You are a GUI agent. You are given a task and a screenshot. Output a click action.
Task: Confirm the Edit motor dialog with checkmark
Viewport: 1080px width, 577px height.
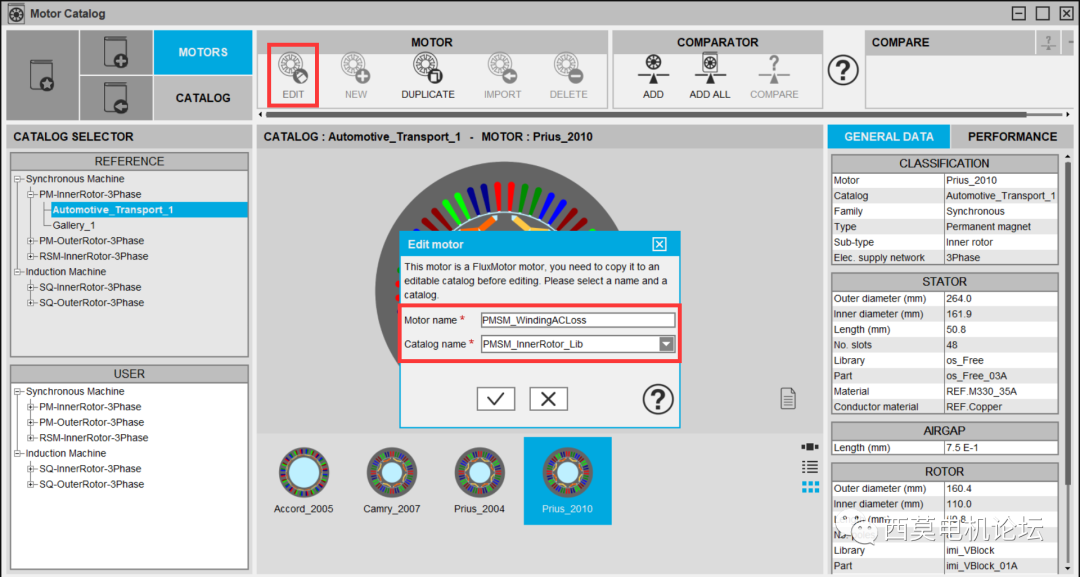click(x=496, y=399)
